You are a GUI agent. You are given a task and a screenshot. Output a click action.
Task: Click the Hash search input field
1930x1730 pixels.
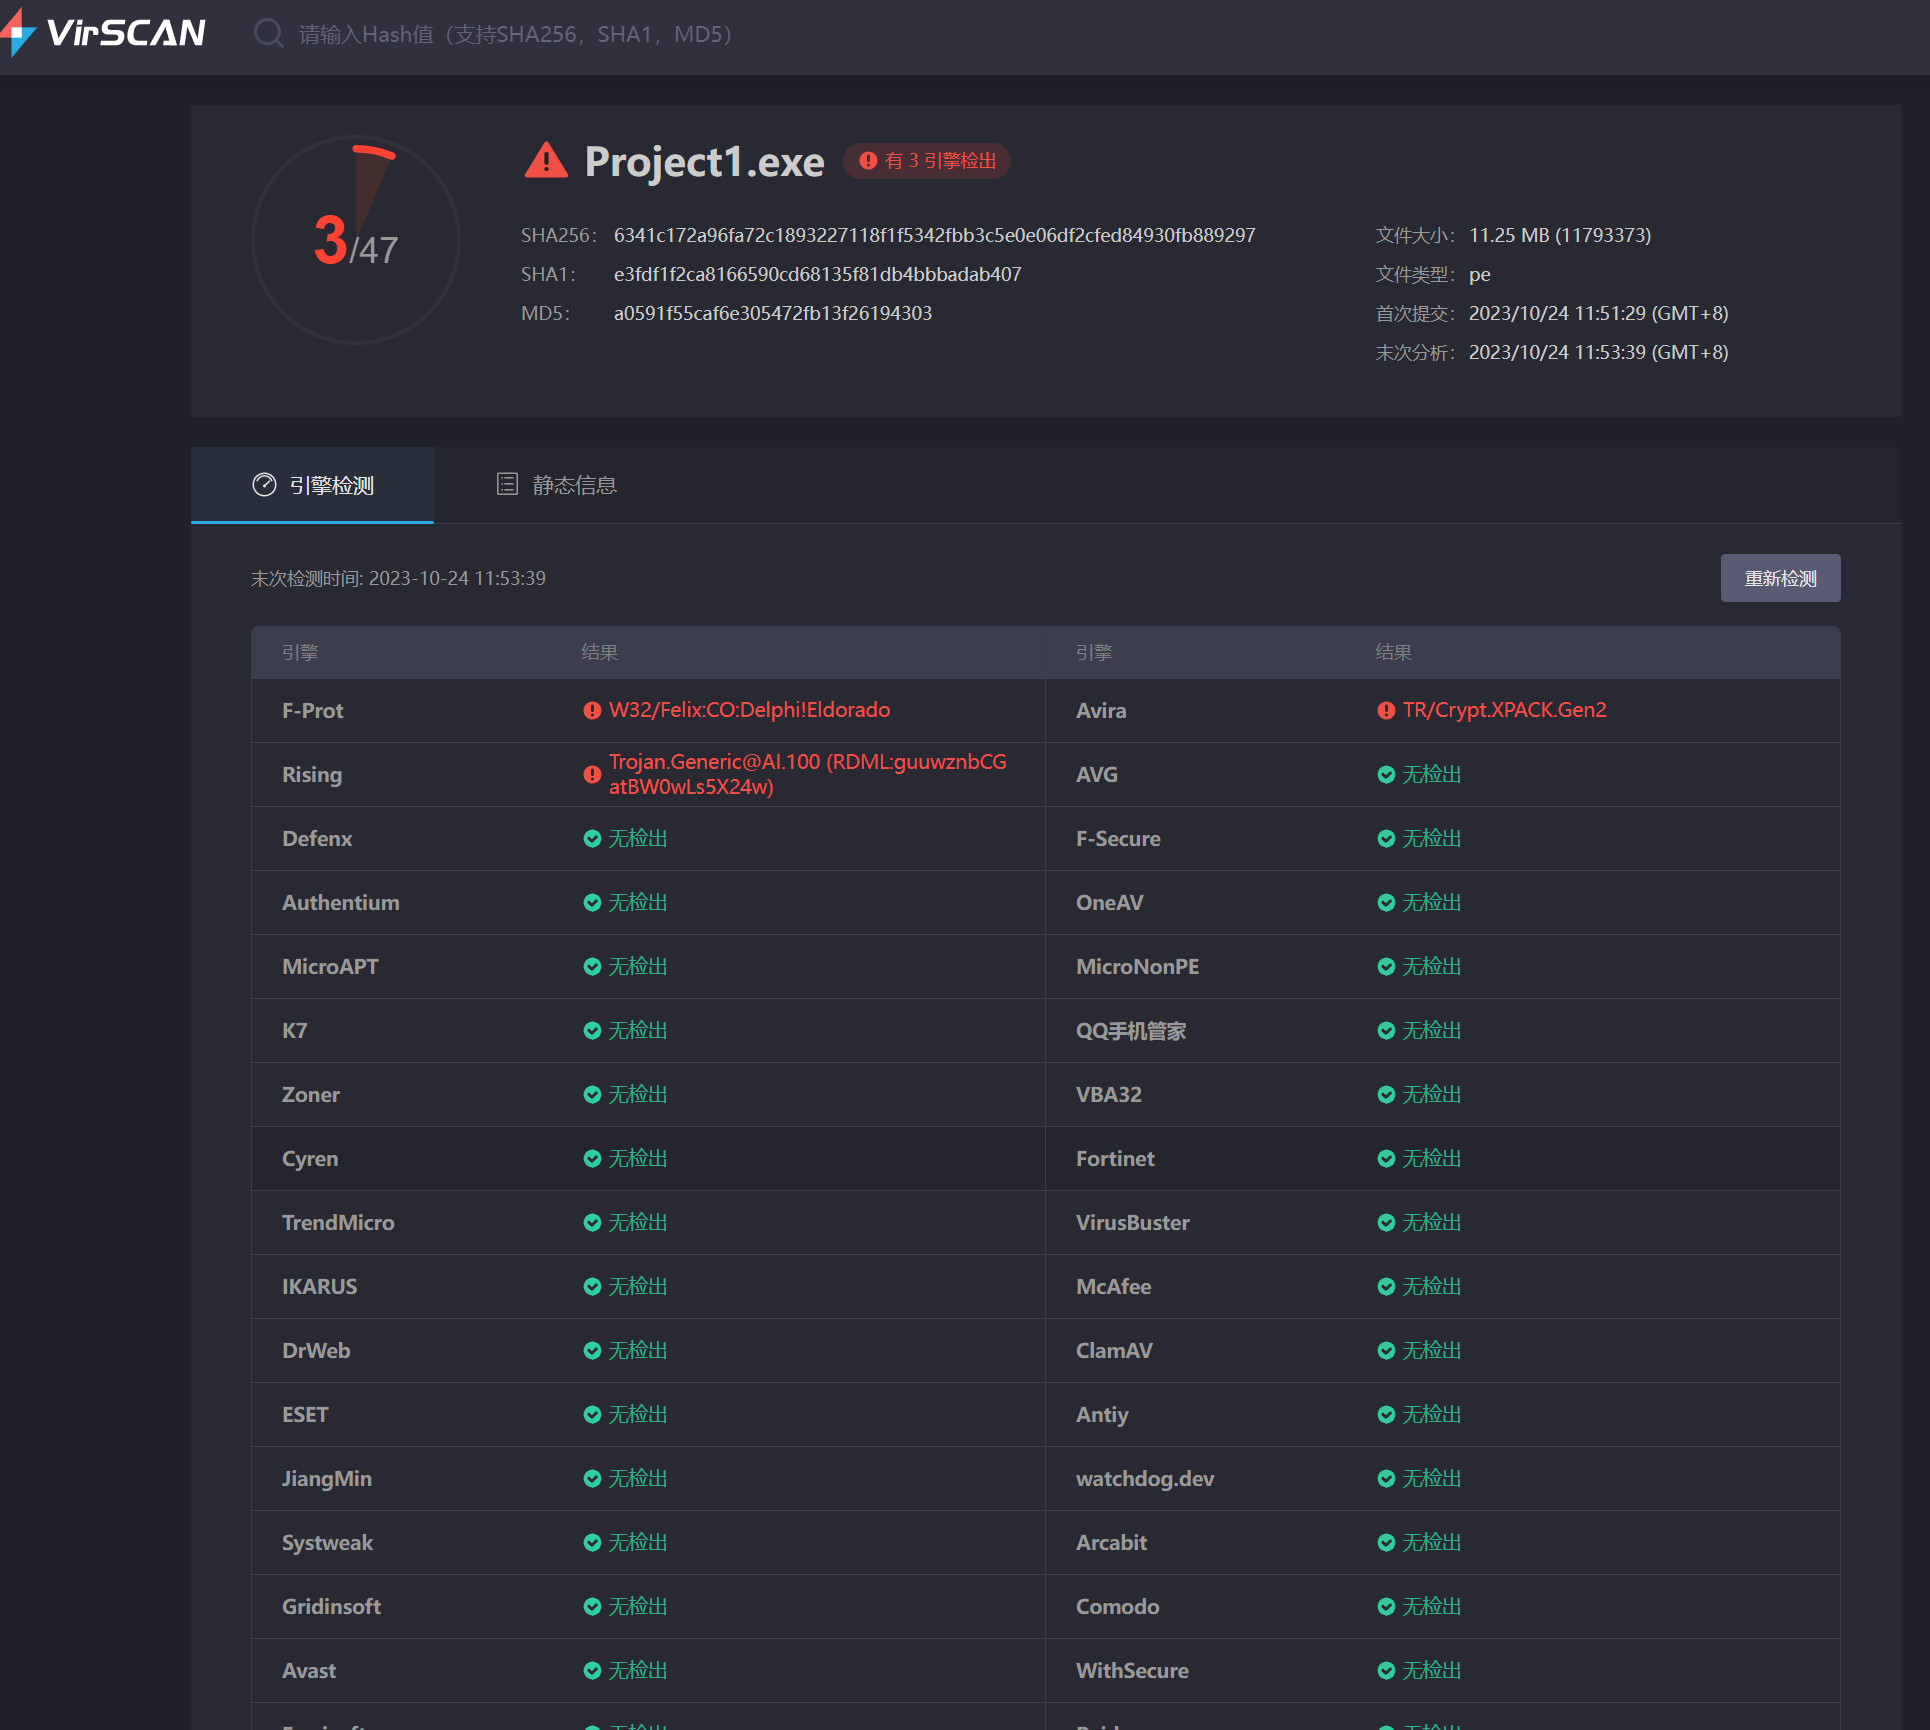click(x=515, y=35)
